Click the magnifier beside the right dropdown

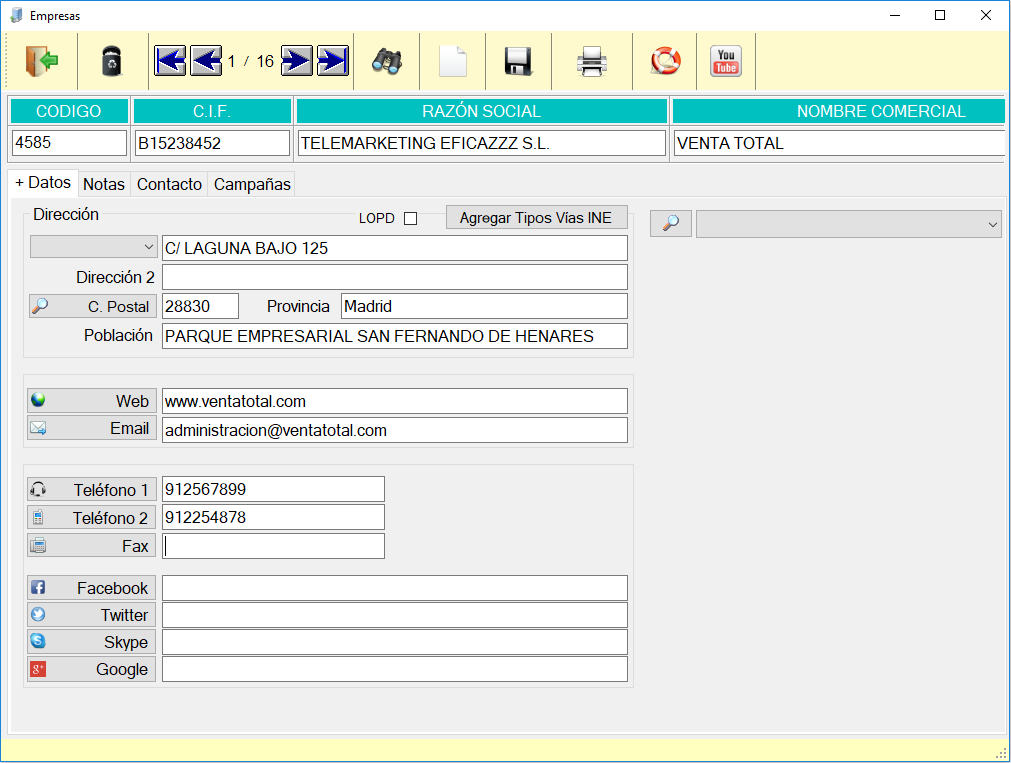671,224
